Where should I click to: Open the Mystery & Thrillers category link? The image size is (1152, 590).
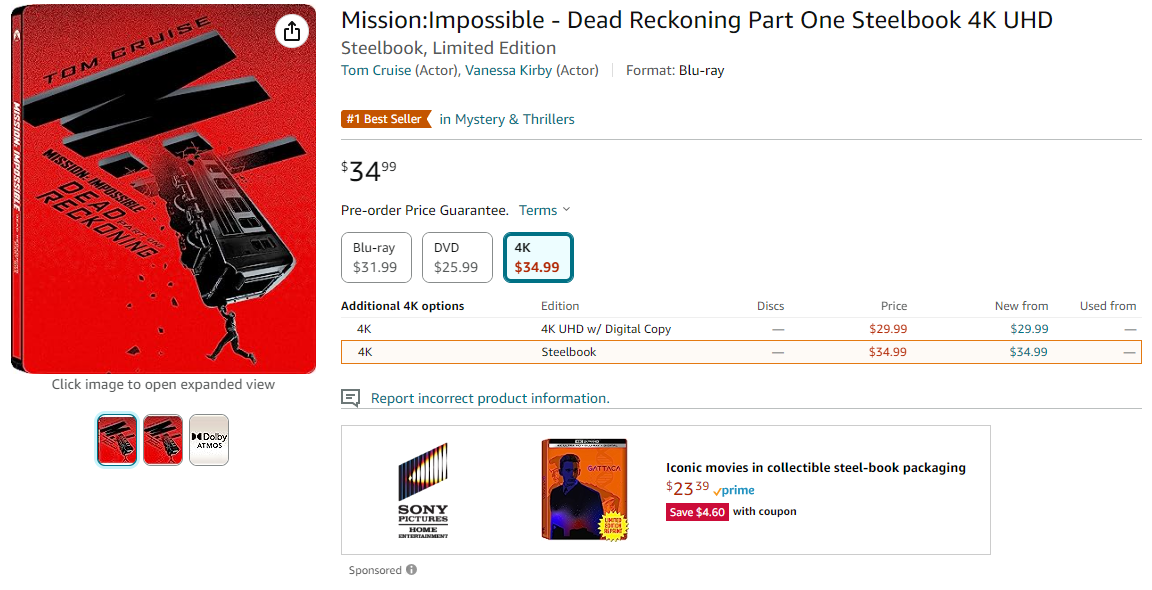point(514,119)
